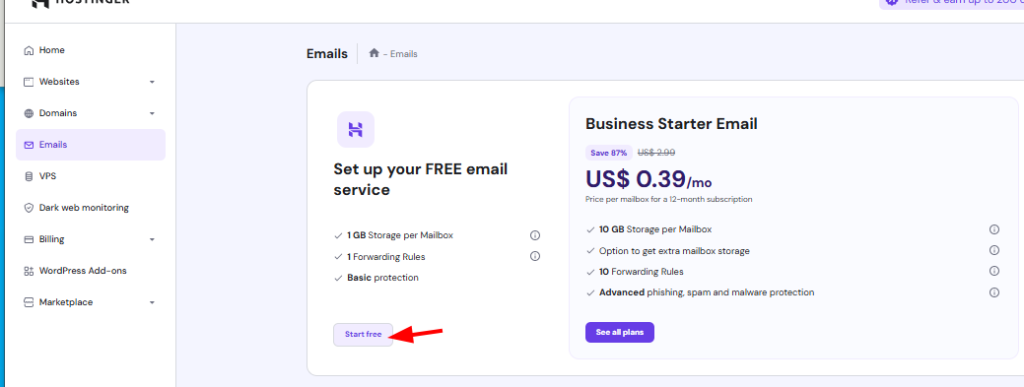Viewport: 1024px width, 387px height.
Task: Expand the Billing sidebar dropdown arrow
Action: tap(152, 240)
